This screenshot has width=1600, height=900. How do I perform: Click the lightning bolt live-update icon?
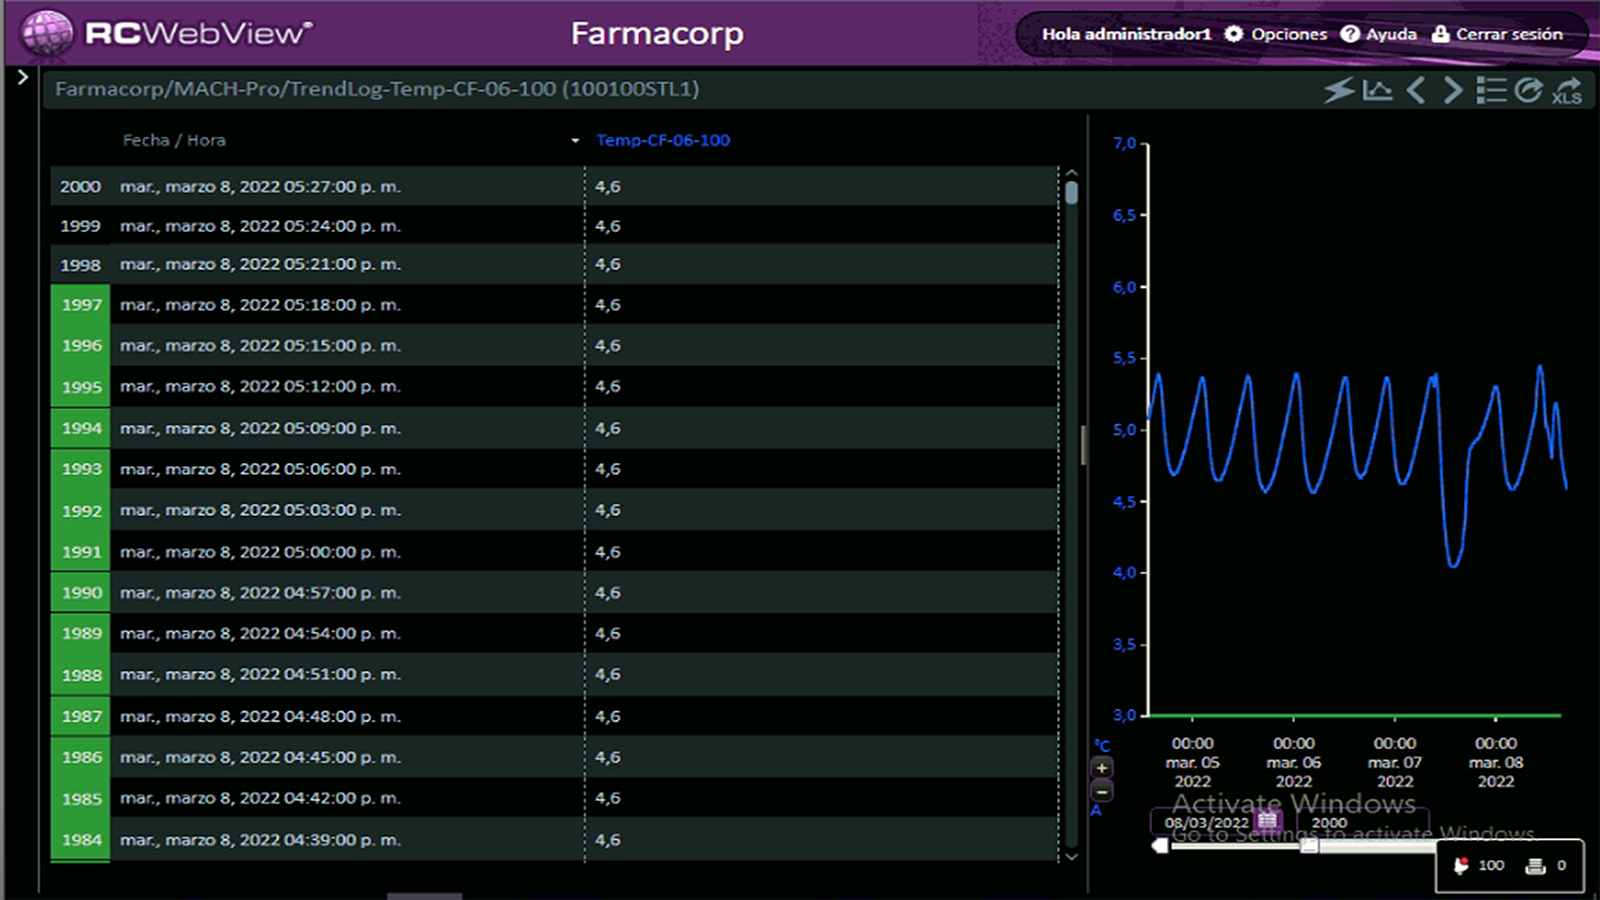(1339, 90)
